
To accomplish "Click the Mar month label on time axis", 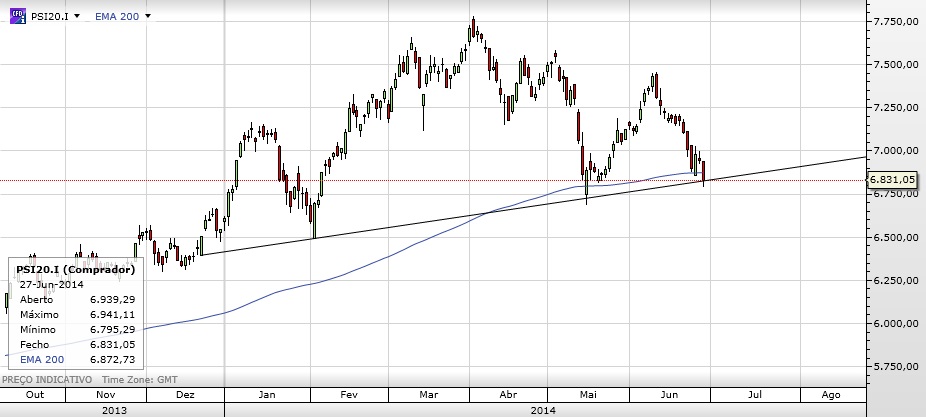I will coord(428,395).
